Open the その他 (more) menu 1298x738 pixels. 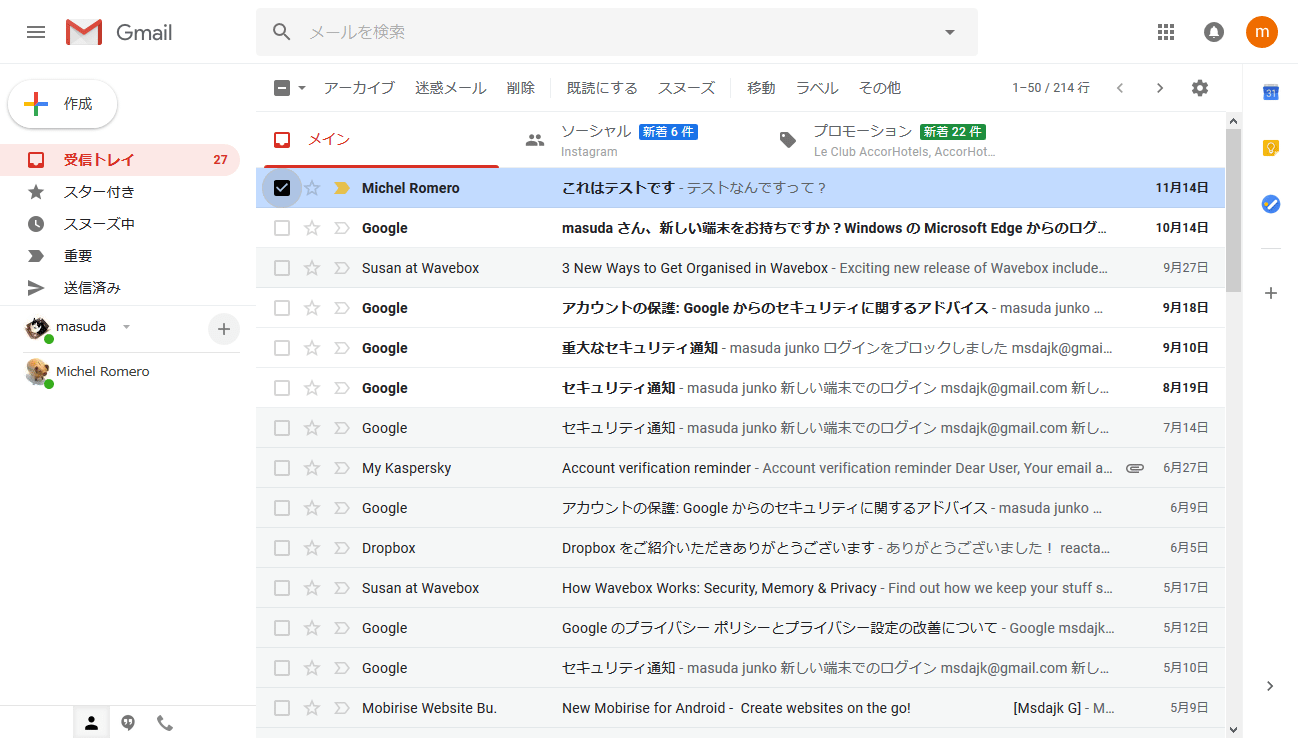coord(880,88)
